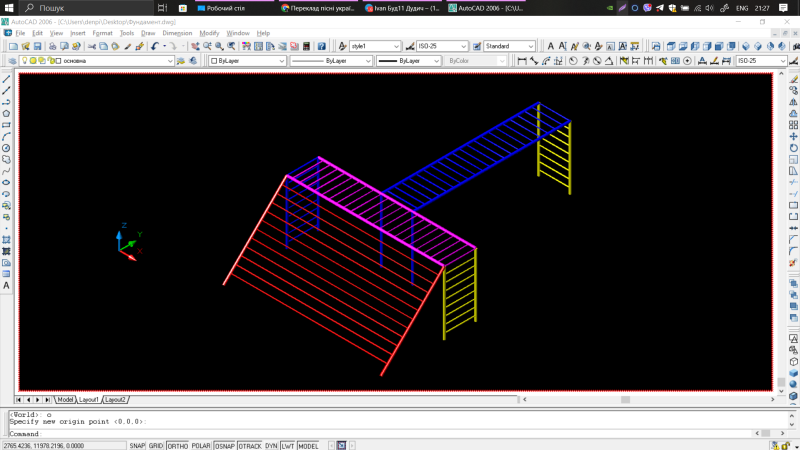Select the multiline Text tool 'A'

pyautogui.click(x=6, y=285)
